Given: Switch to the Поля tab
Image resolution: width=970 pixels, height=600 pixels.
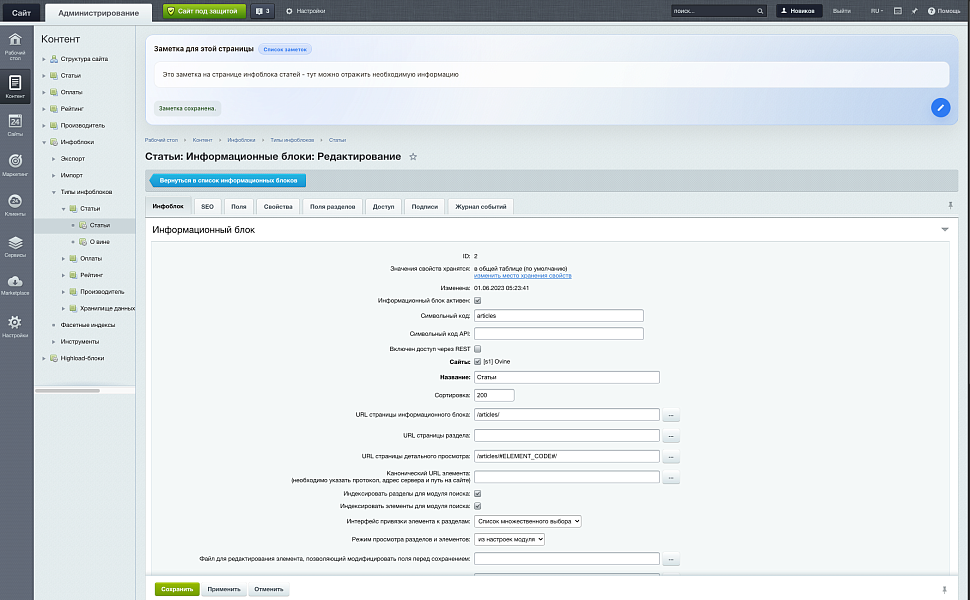Looking at the screenshot, I should pos(239,207).
